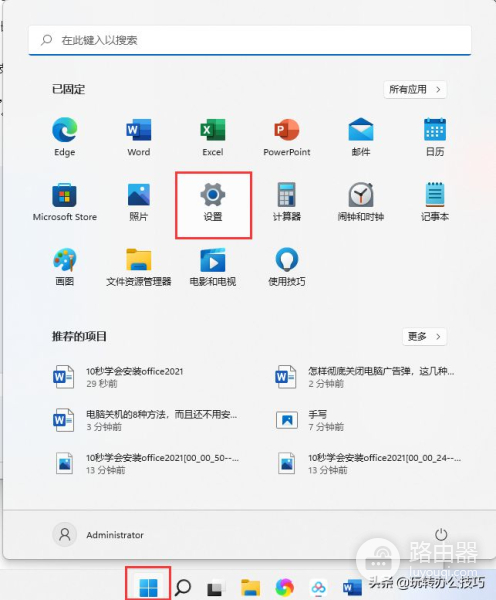The image size is (496, 600).
Task: Open image 10秒学会安装office2021[00_00_50
Action: click(x=146, y=463)
